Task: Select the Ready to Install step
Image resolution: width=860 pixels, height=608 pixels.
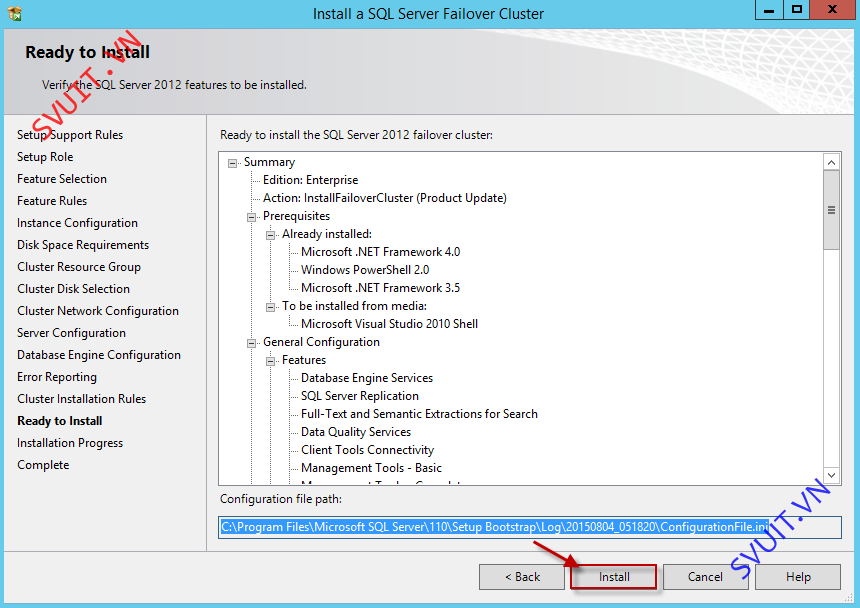Action: pyautogui.click(x=60, y=421)
